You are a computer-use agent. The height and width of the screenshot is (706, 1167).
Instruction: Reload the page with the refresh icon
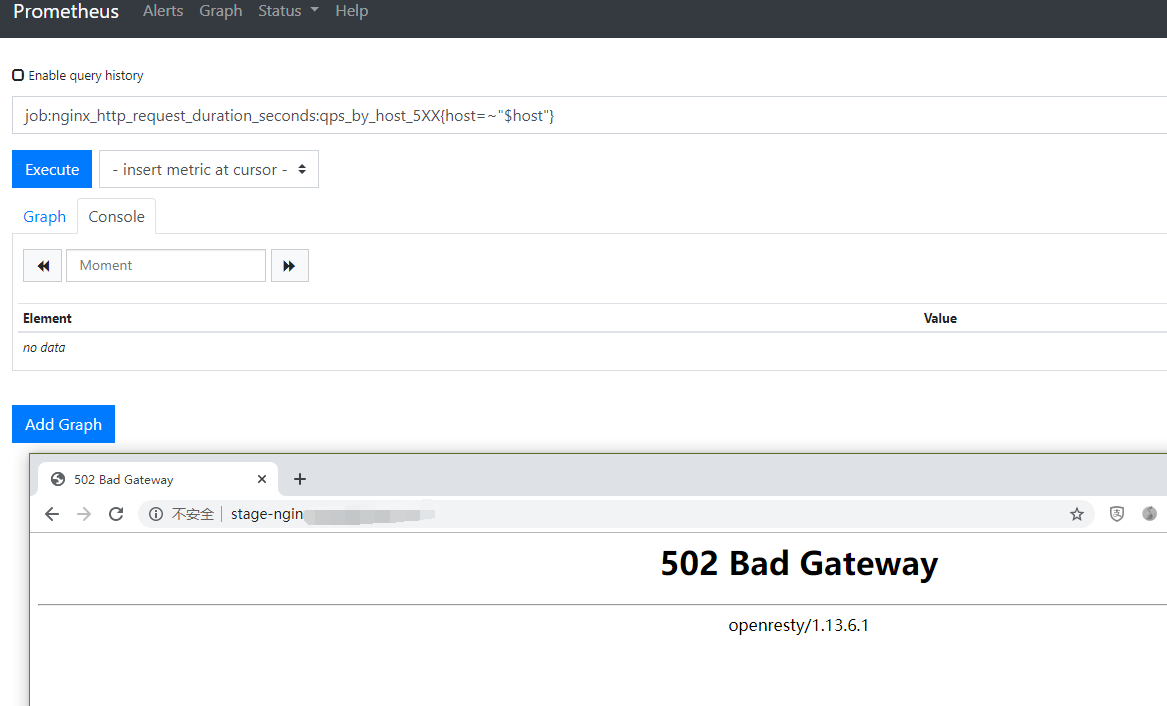pos(116,514)
